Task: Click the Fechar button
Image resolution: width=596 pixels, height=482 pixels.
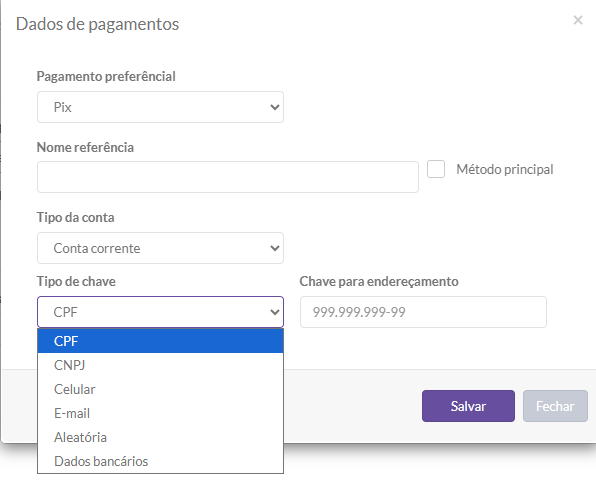Action: (x=555, y=406)
